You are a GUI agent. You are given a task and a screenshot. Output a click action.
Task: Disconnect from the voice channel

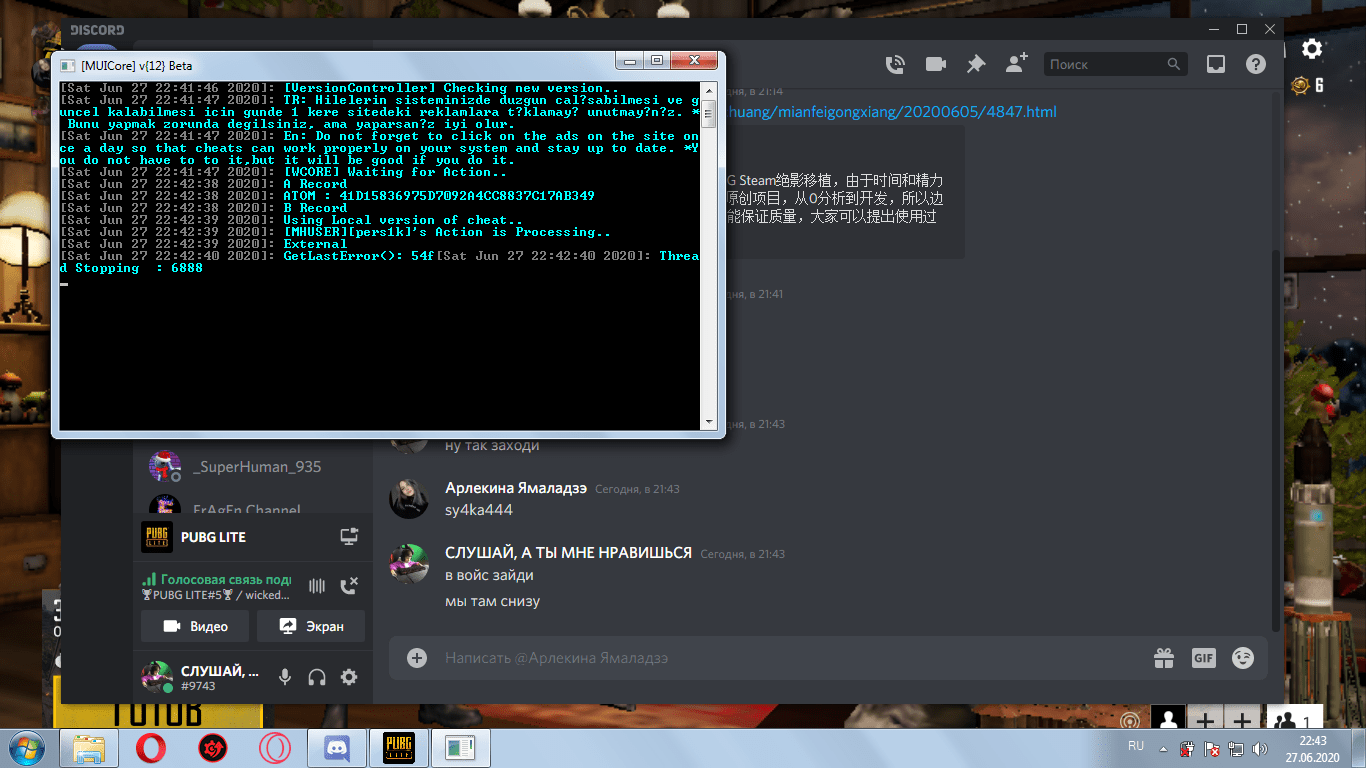click(x=349, y=587)
